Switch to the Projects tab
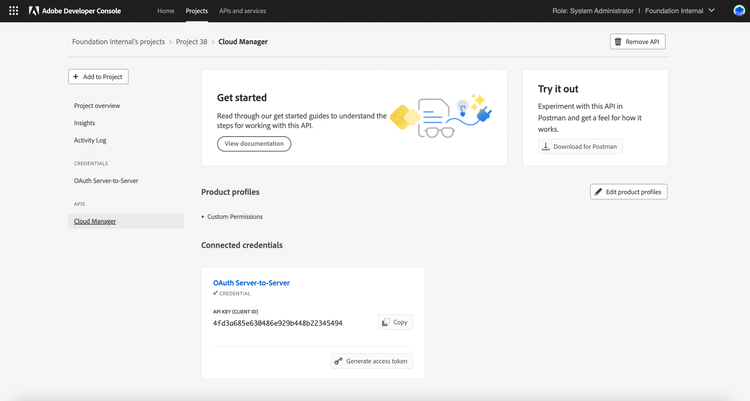The height and width of the screenshot is (401, 750). tap(197, 11)
